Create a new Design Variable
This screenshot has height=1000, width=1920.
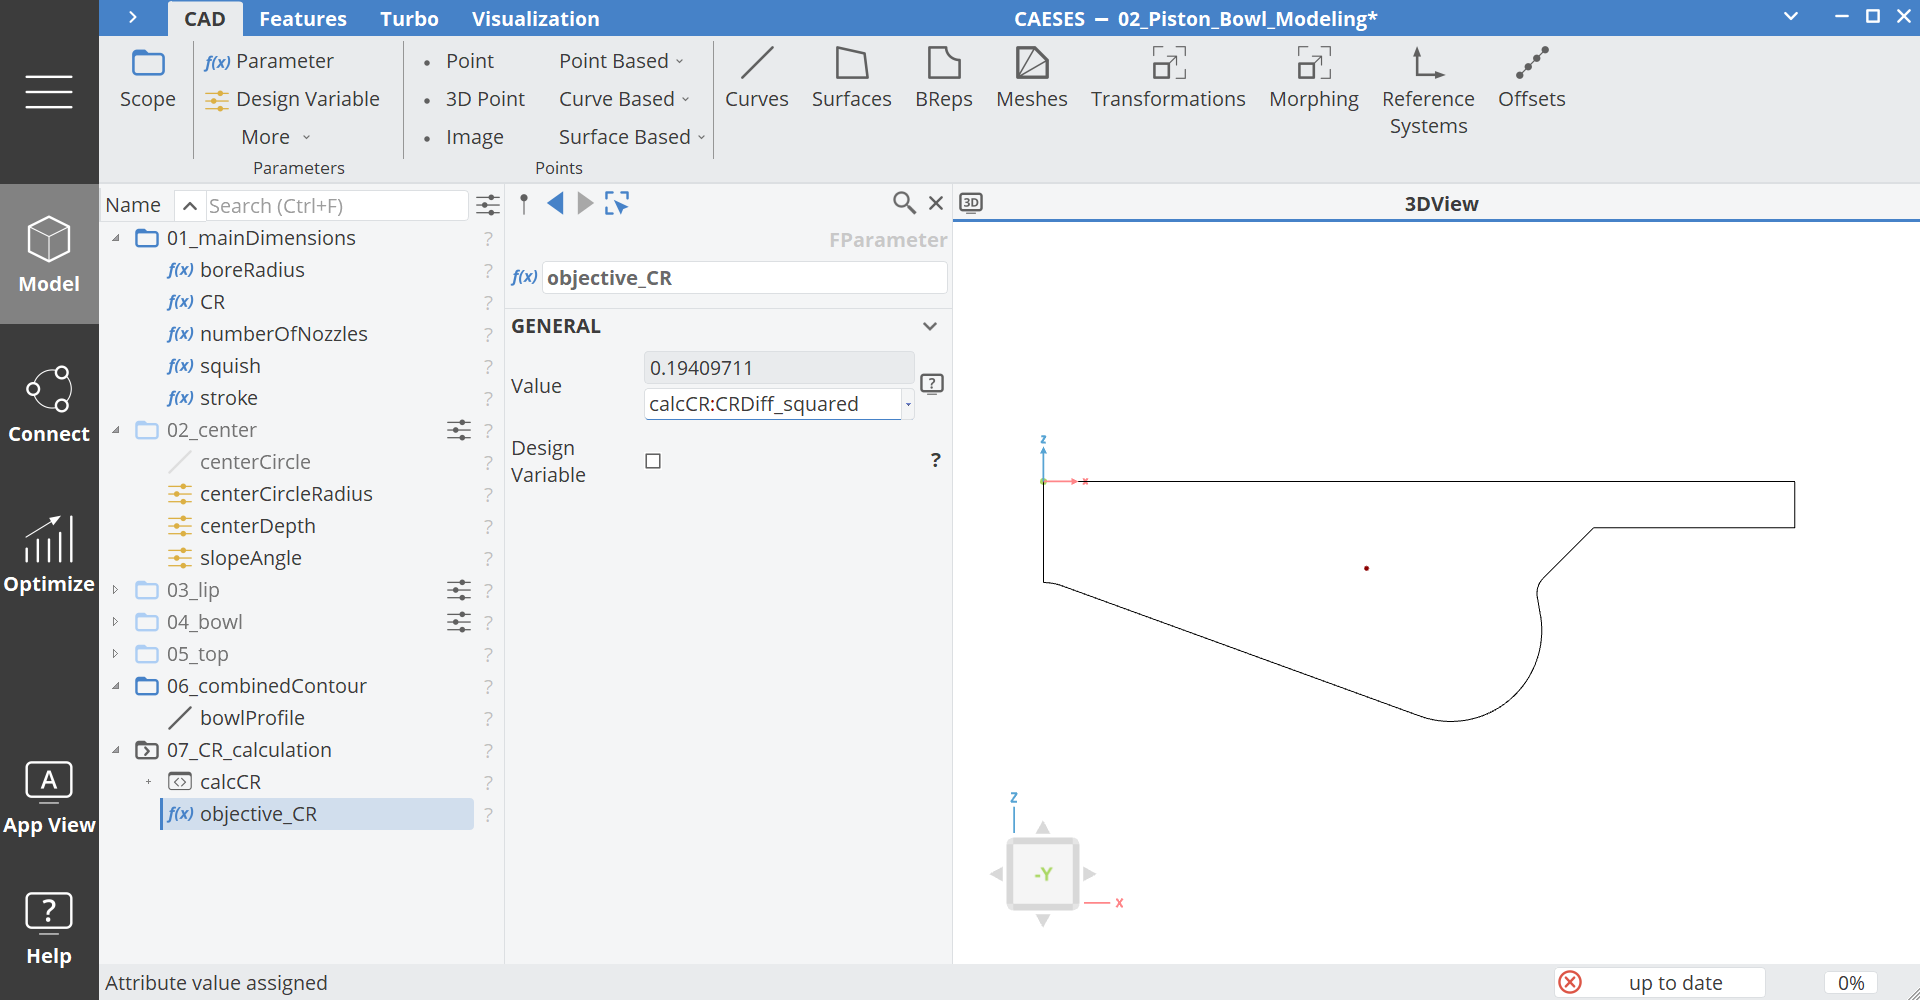292,99
